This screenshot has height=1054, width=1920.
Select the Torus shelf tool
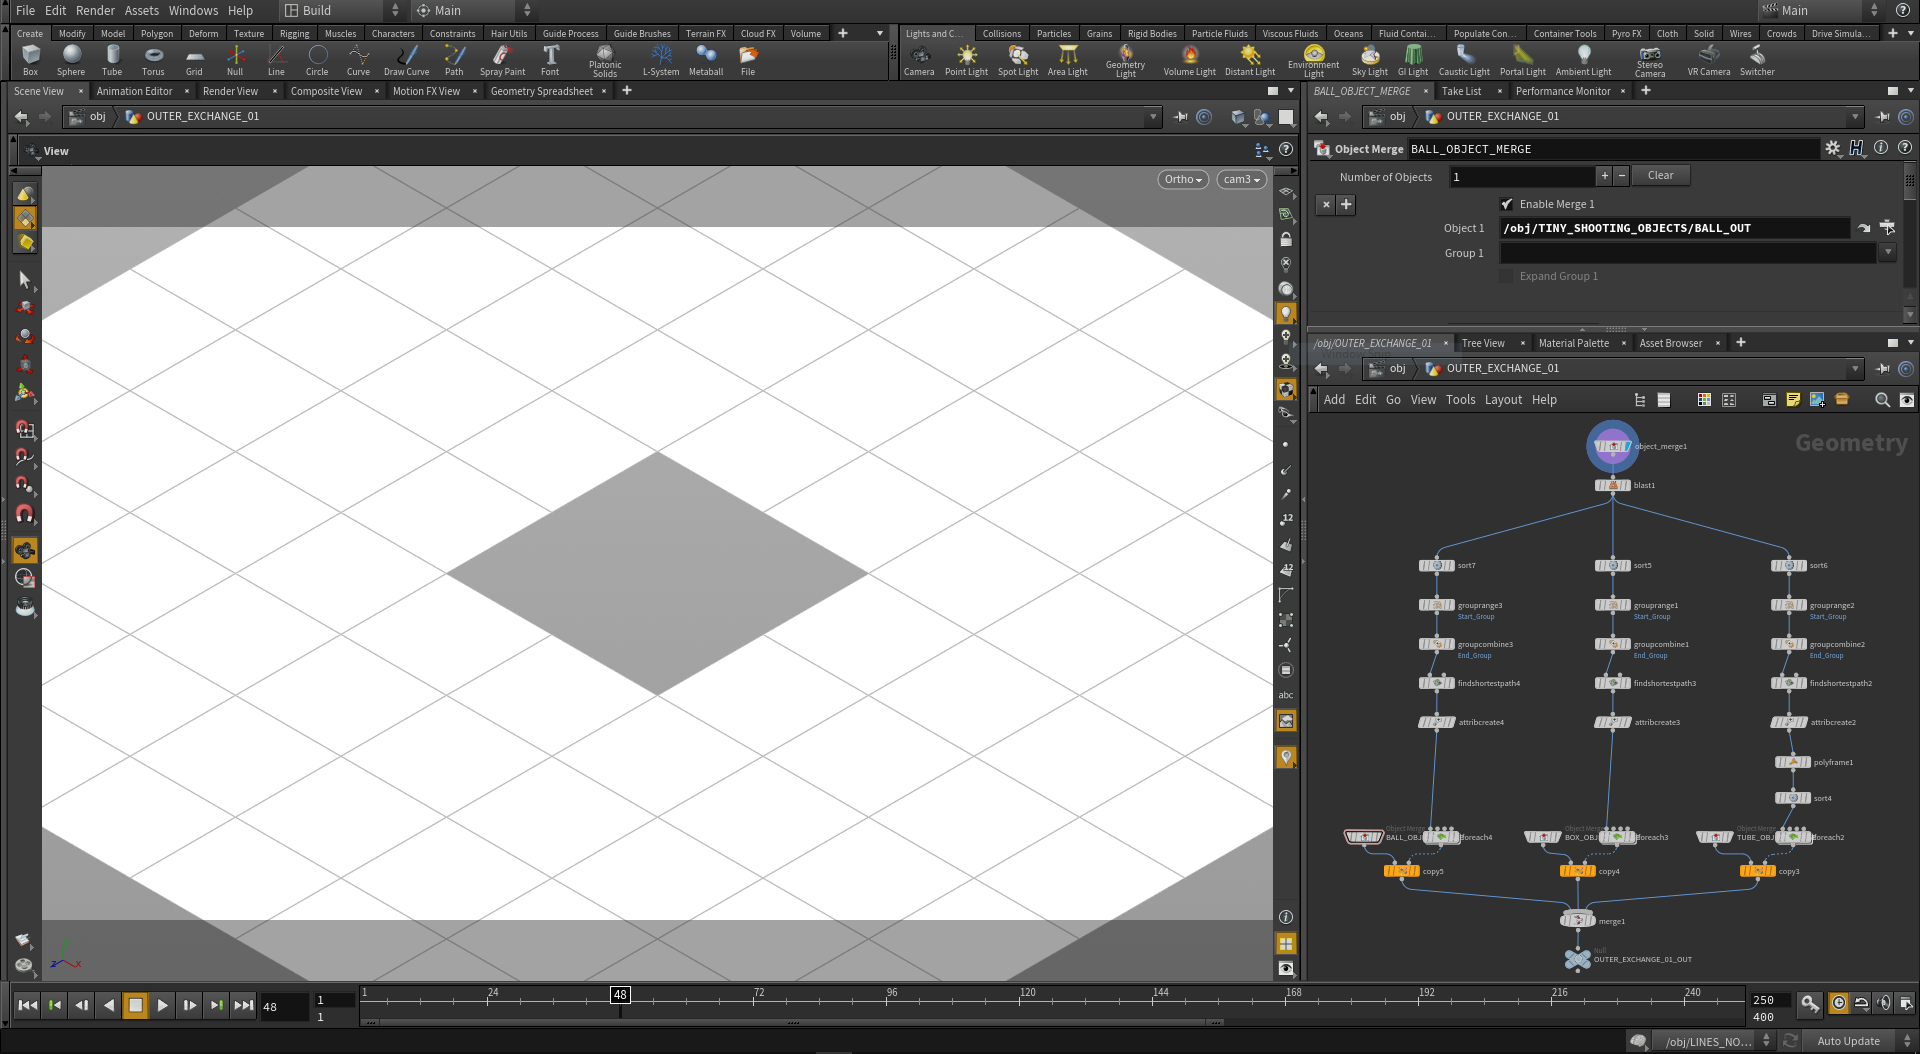(153, 60)
